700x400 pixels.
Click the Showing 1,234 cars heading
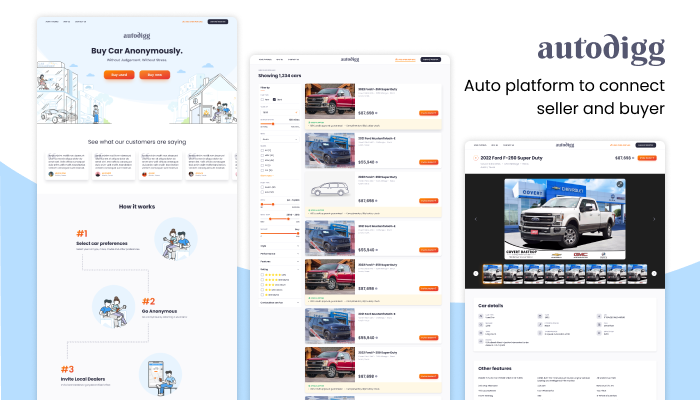pyautogui.click(x=280, y=76)
